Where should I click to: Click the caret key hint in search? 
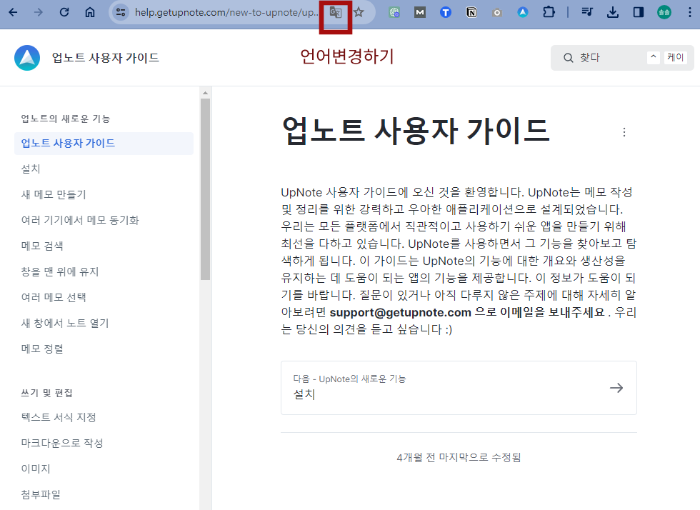click(653, 57)
